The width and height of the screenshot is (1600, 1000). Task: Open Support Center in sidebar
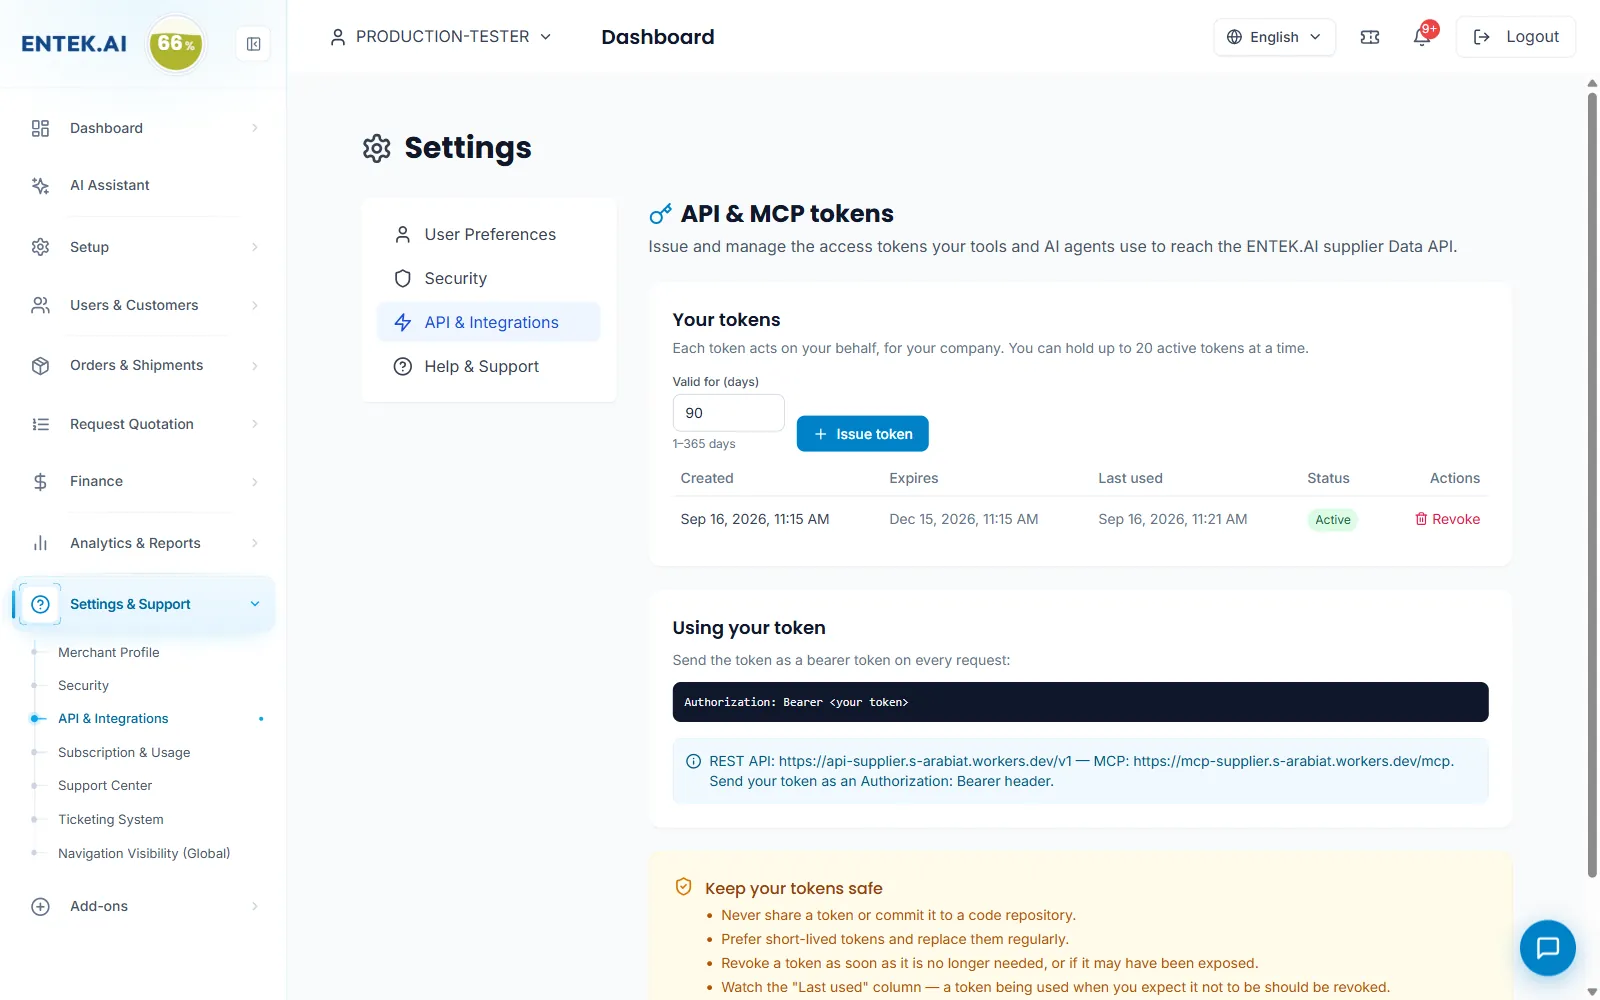coord(105,785)
